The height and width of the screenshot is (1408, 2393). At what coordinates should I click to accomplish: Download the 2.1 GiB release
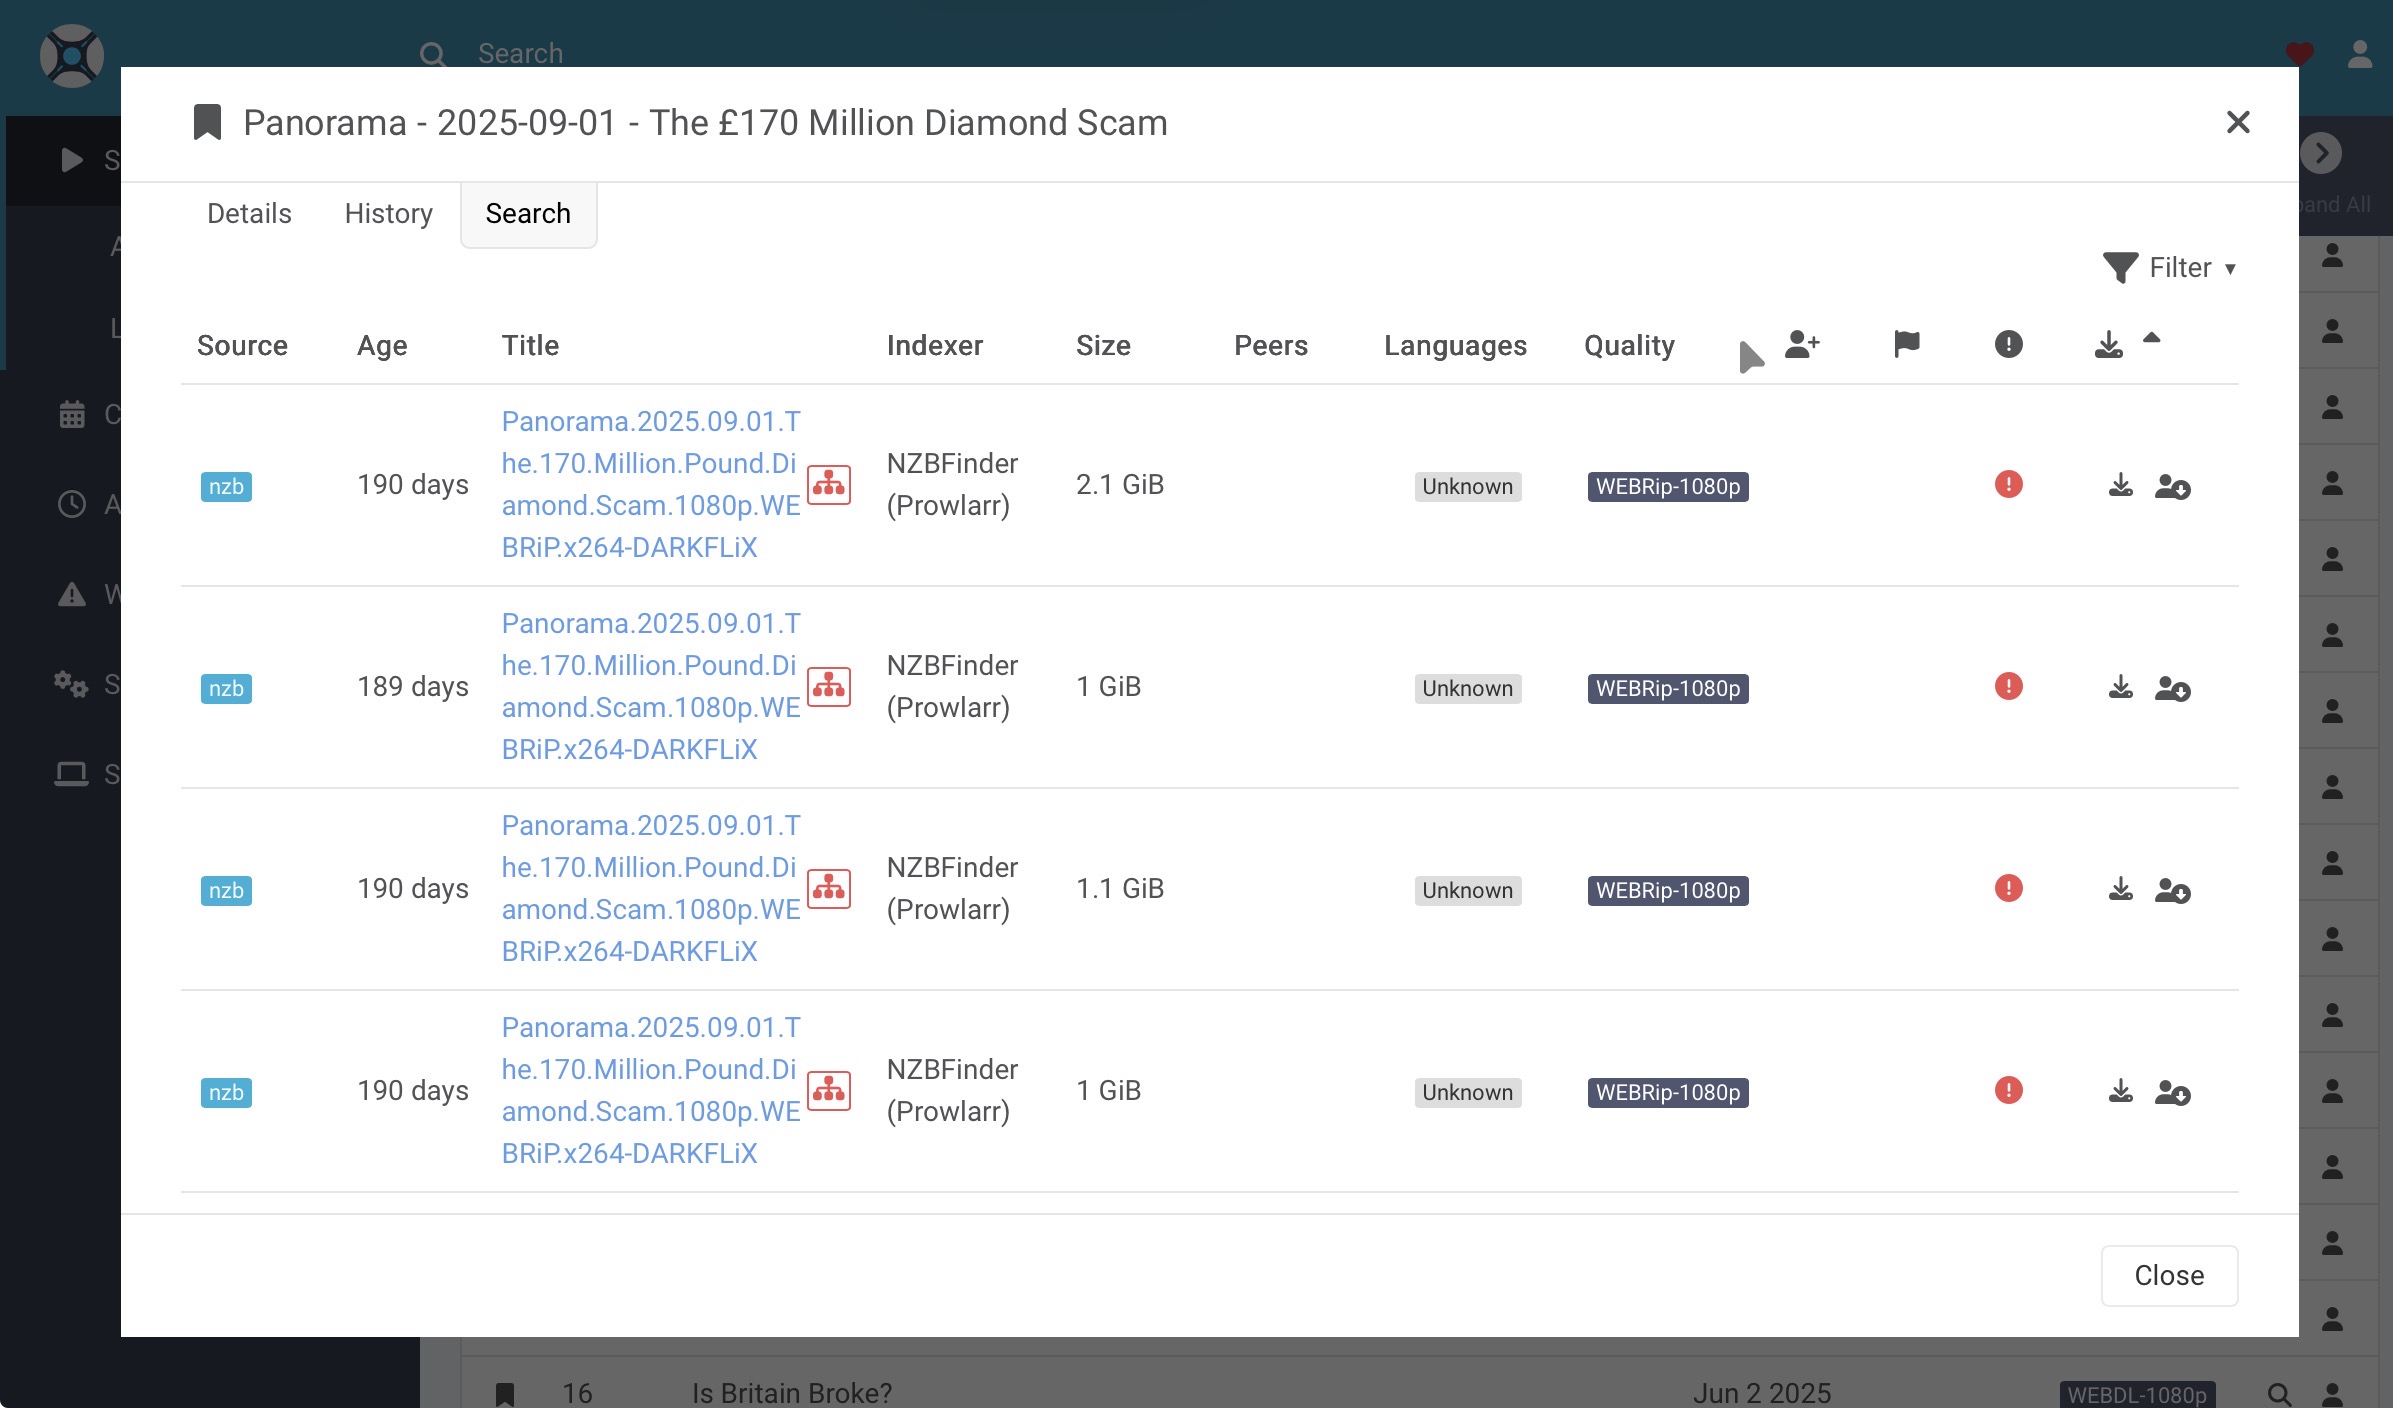[2120, 486]
